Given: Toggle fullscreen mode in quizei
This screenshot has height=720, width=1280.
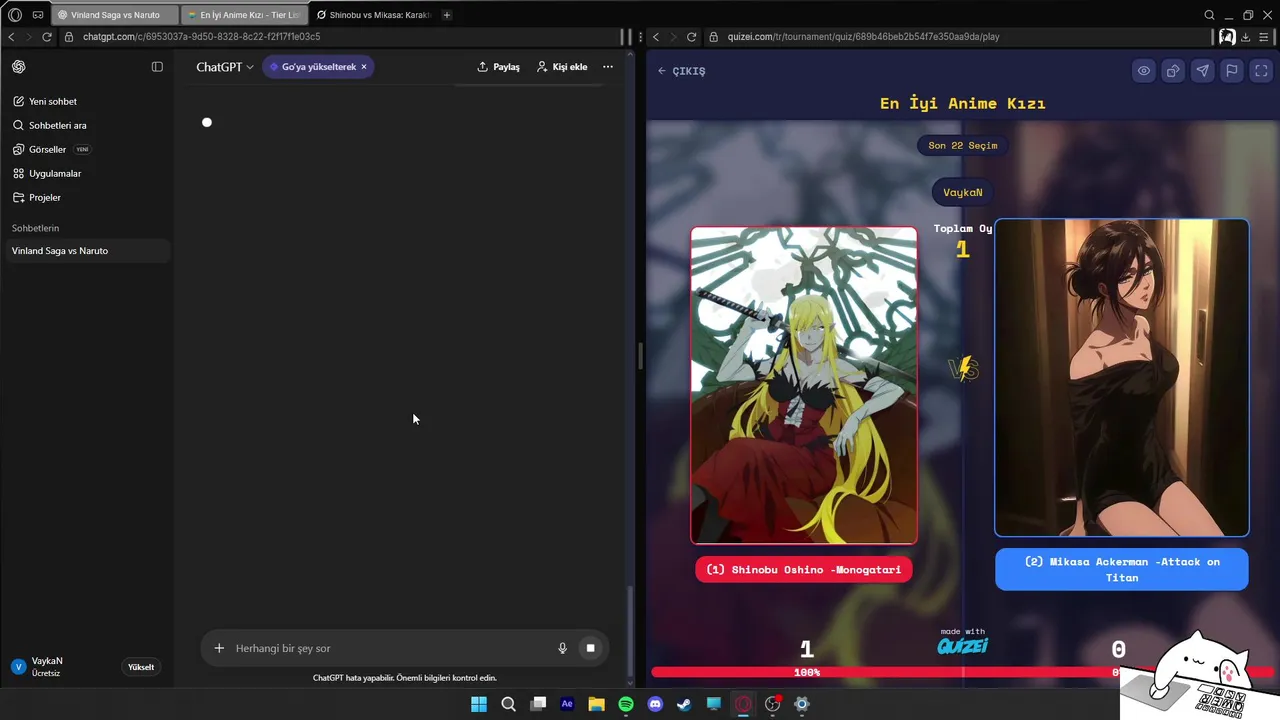Looking at the screenshot, I should [1261, 71].
